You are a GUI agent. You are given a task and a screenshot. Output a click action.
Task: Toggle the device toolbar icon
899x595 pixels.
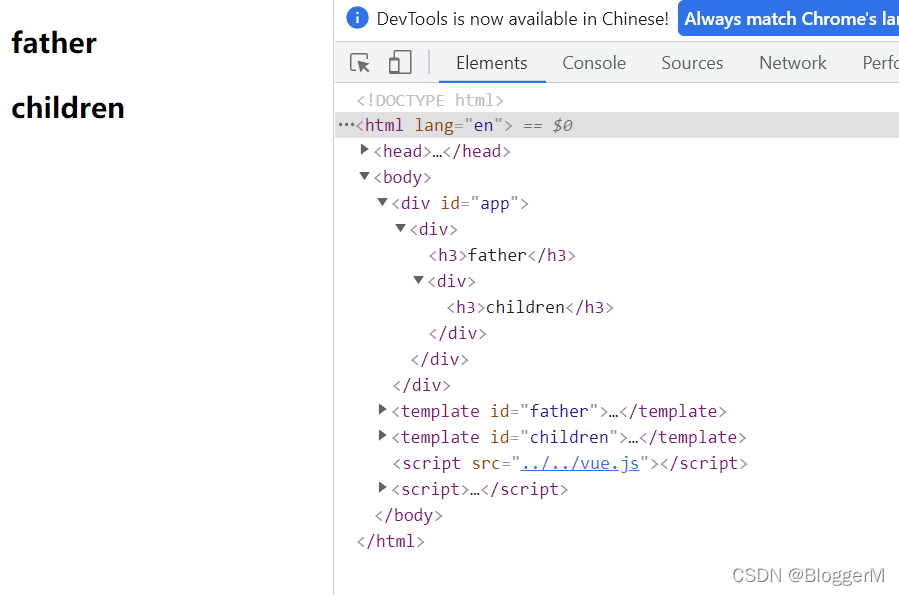click(x=400, y=62)
